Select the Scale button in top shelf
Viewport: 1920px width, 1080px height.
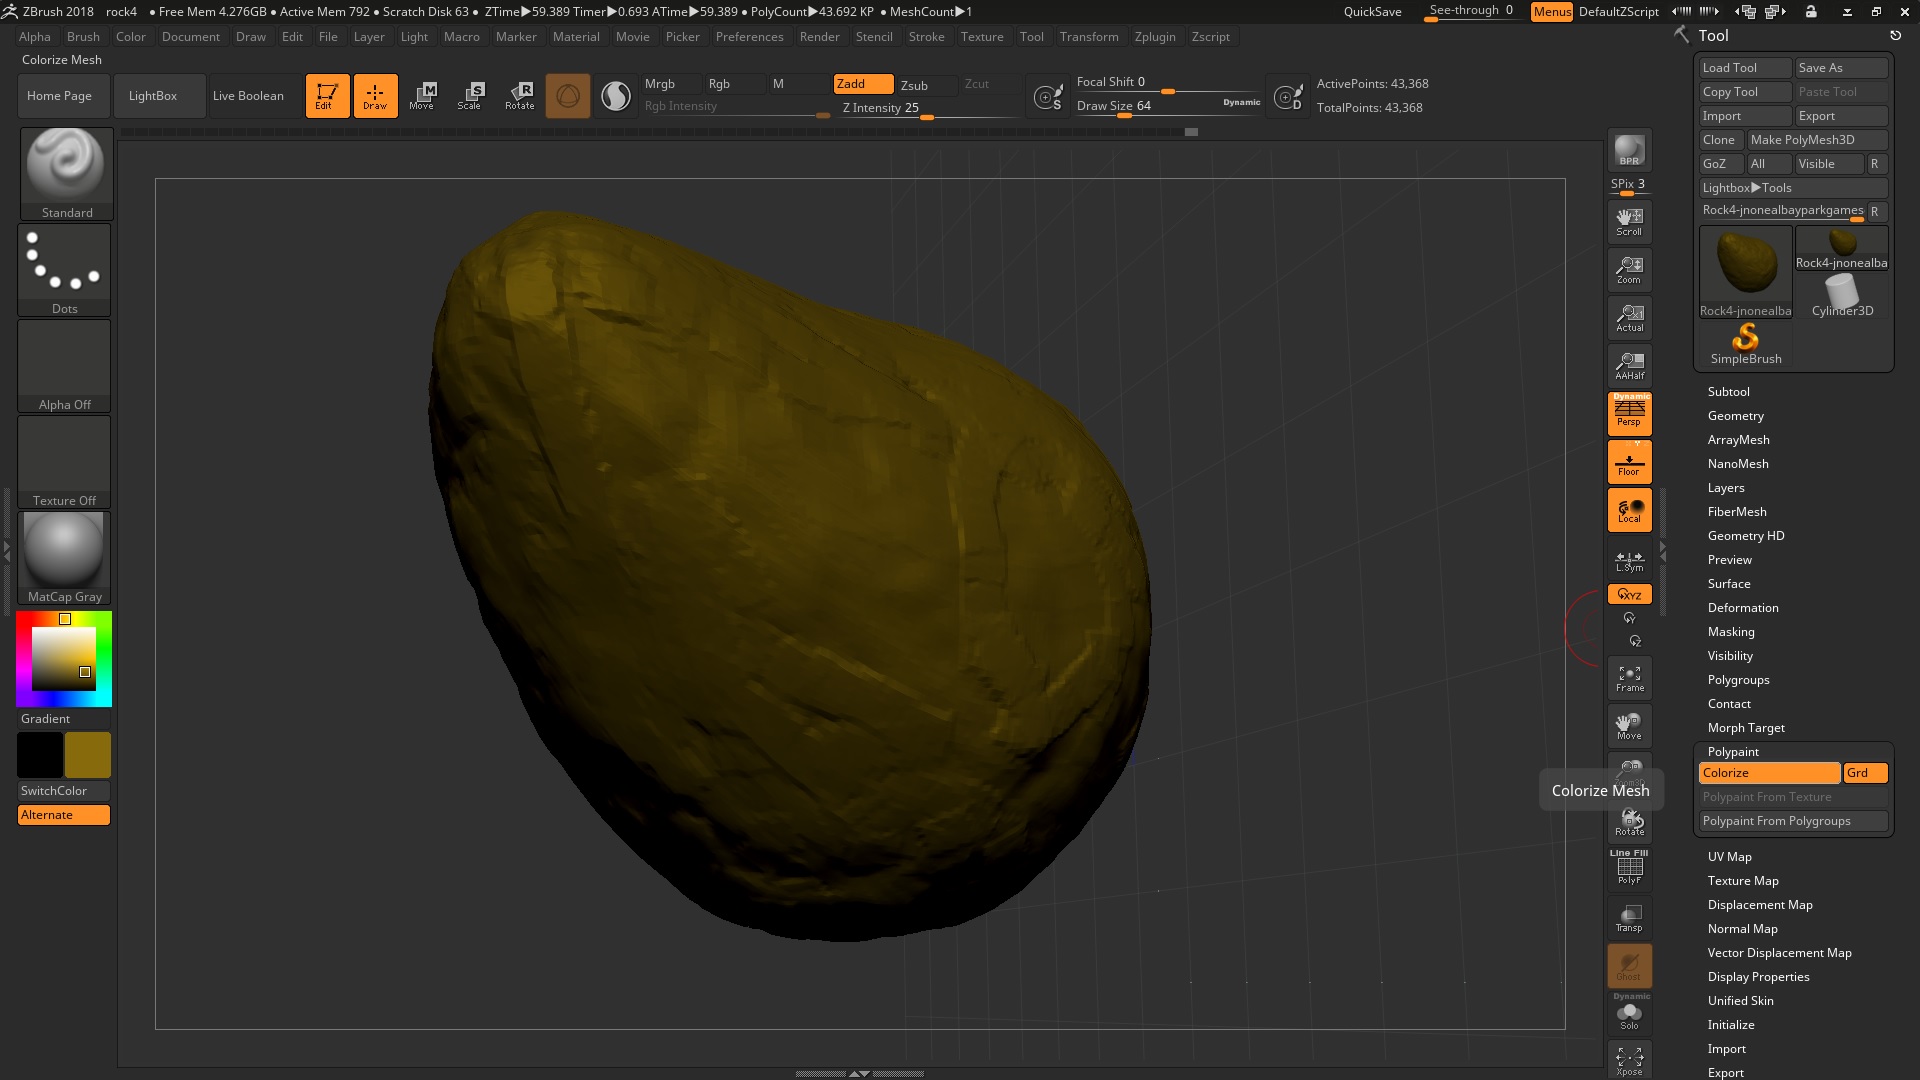[x=470, y=96]
